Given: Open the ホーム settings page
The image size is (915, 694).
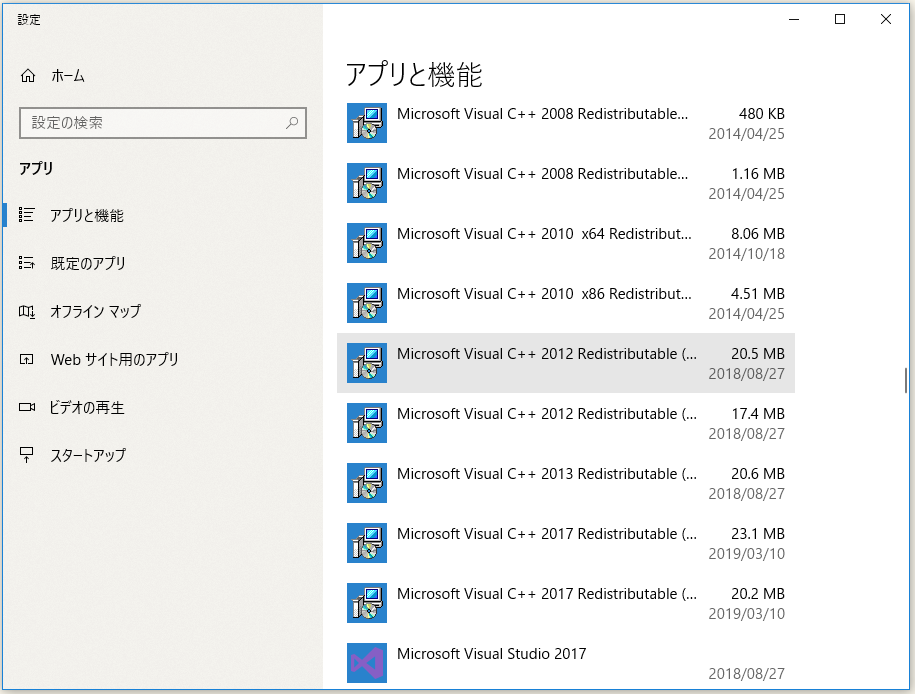Looking at the screenshot, I should (68, 76).
